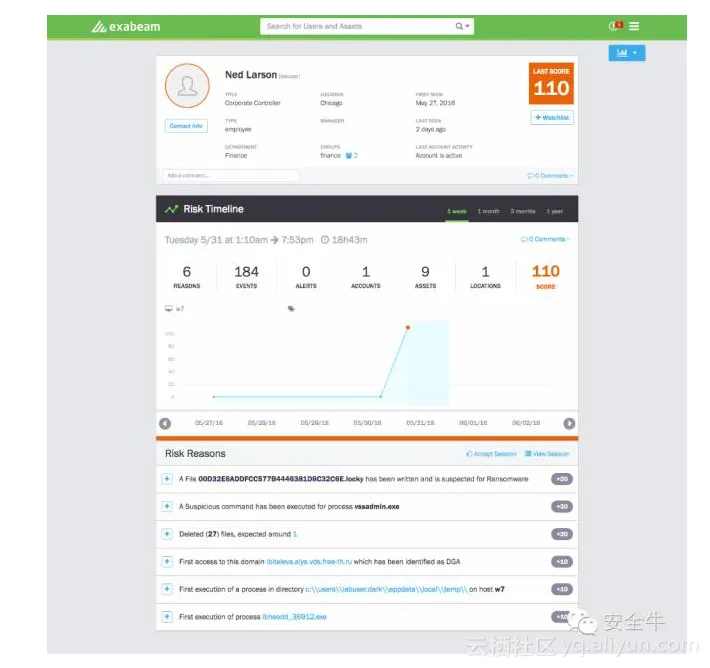This screenshot has width=710, height=668.
Task: Open the DGA domain link
Action: click(309, 562)
